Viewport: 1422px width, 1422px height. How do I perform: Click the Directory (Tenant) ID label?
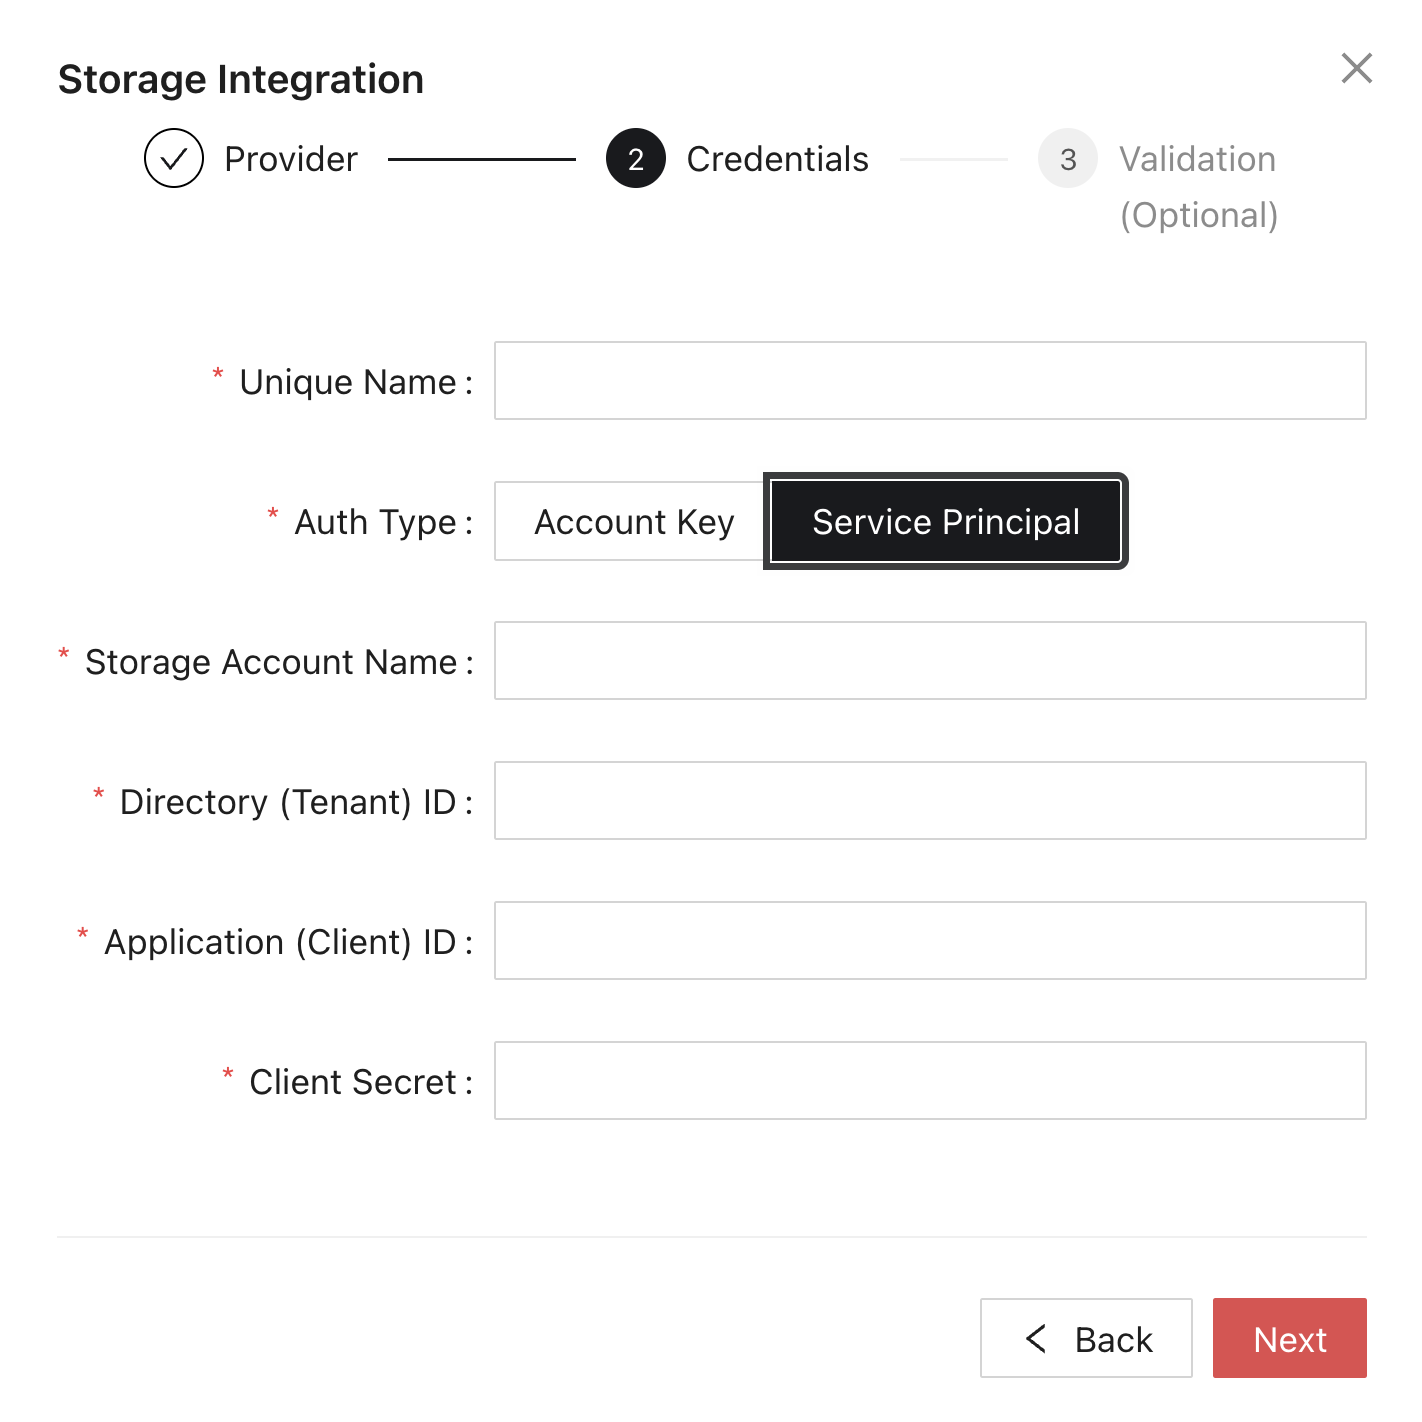[x=288, y=802]
